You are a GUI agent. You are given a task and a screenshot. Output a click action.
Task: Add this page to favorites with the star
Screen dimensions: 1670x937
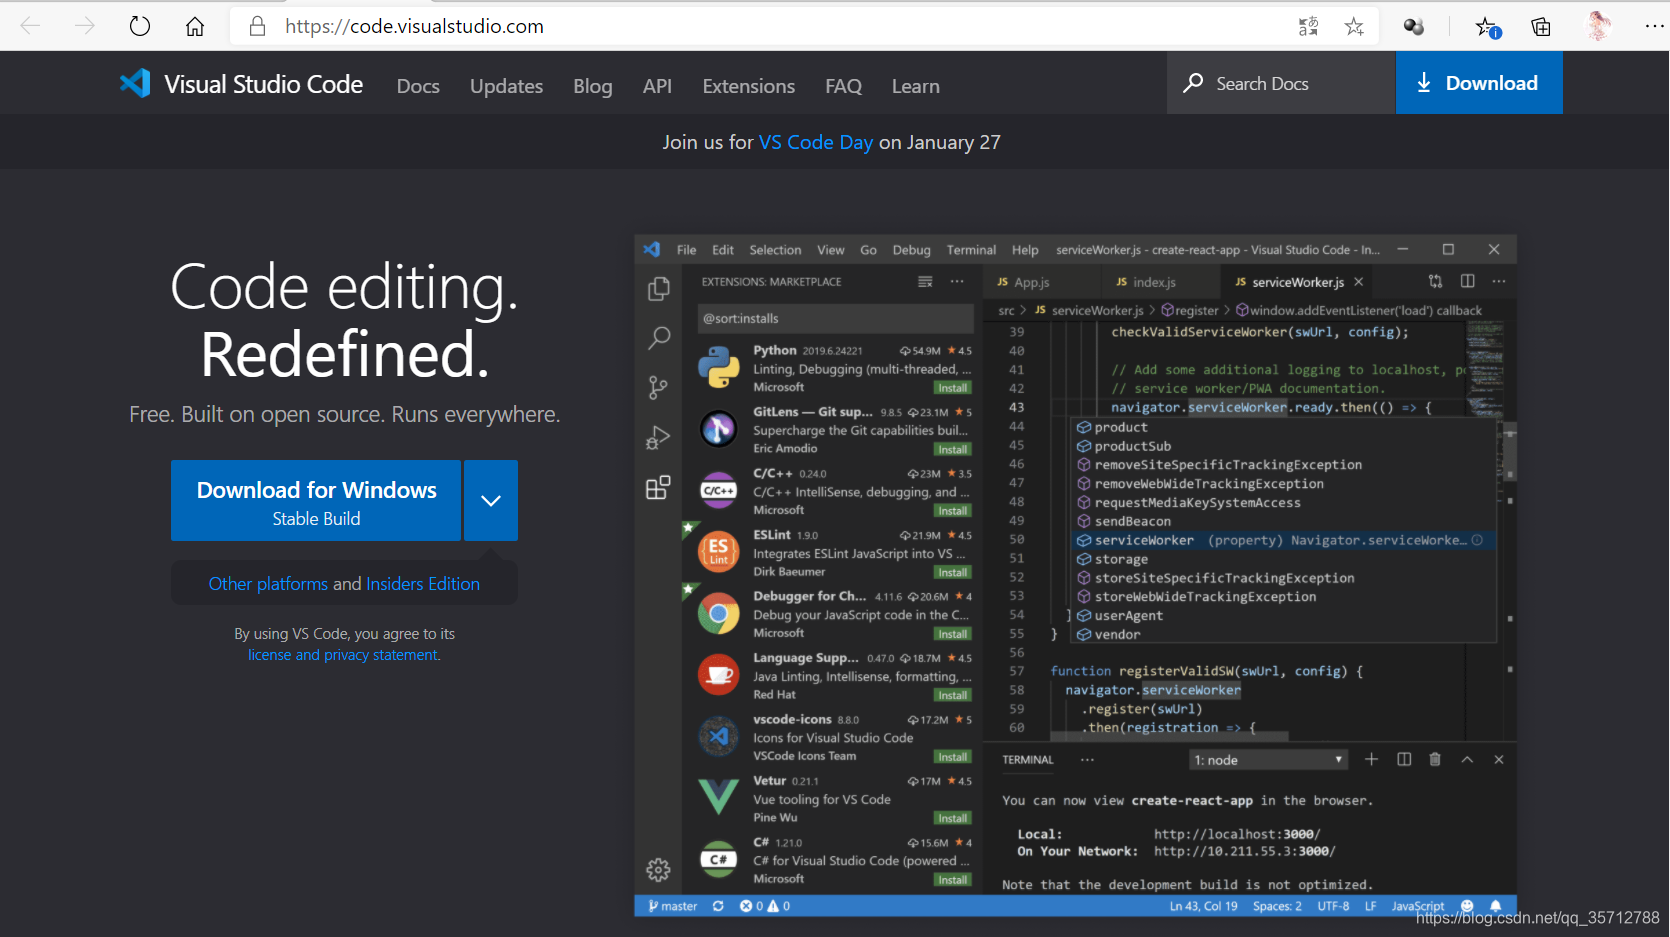[x=1354, y=27]
